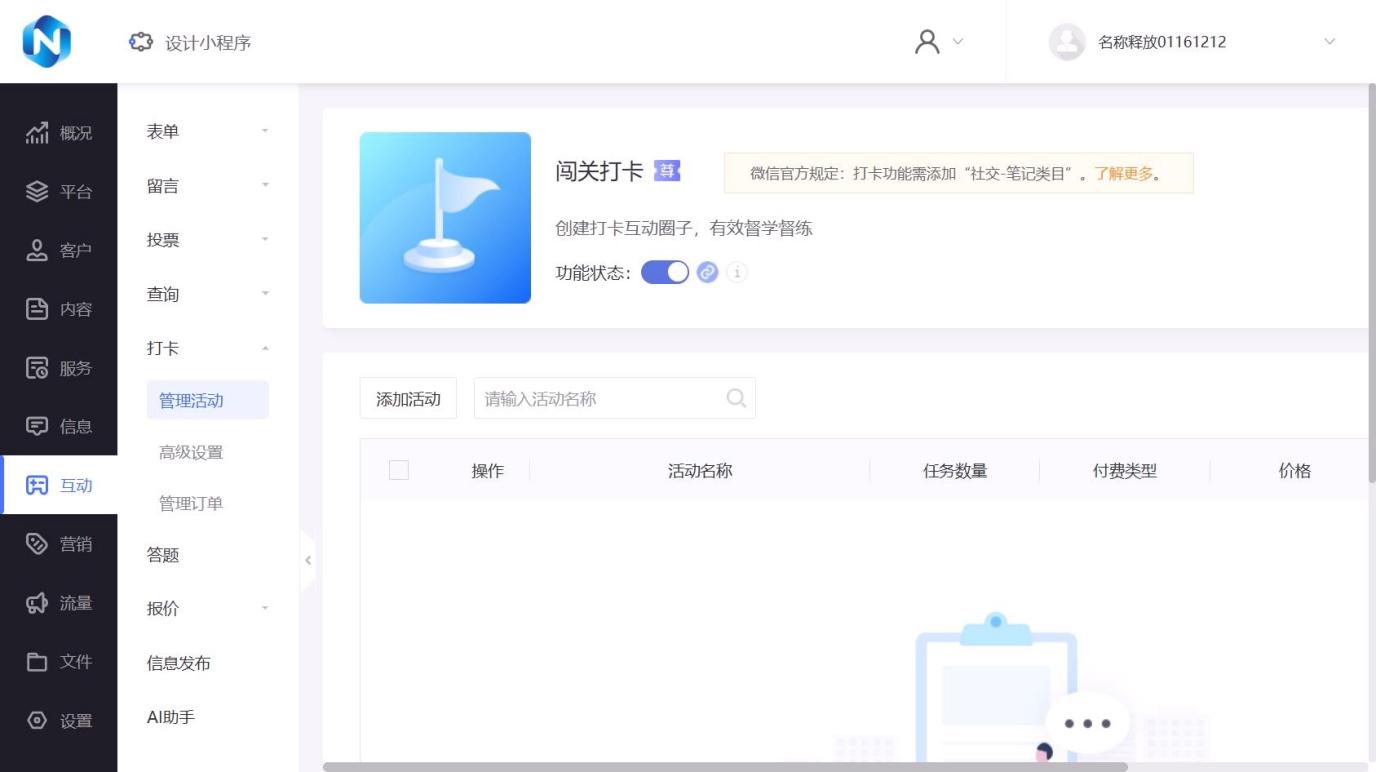1376x772 pixels.
Task: Click the 营销 marketing tag icon
Action: 37,544
